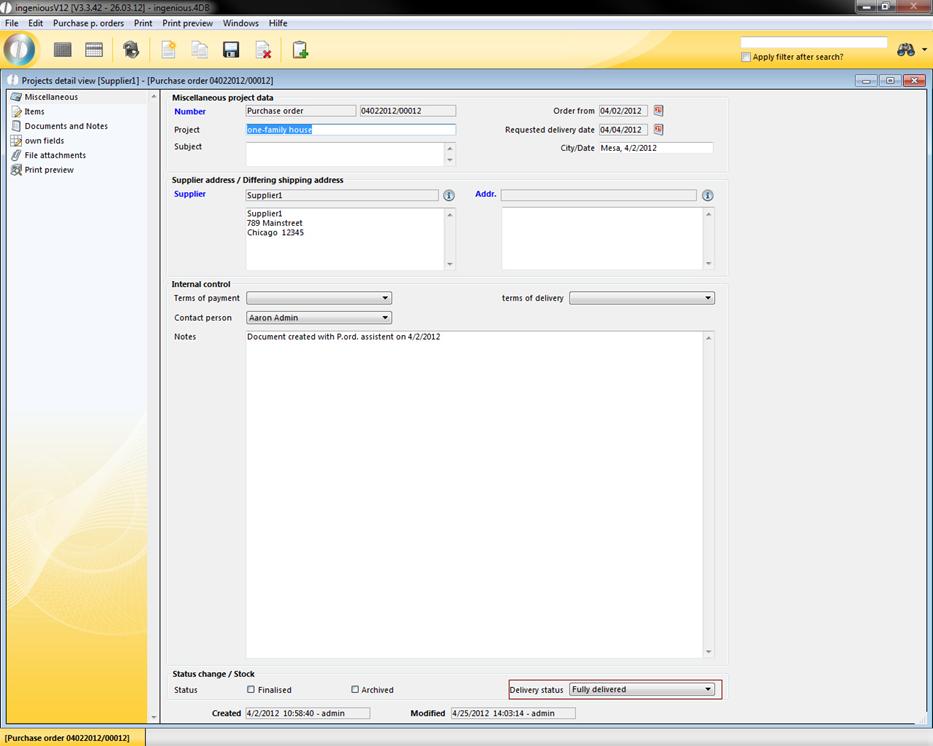Enable the Finalised checkbox
This screenshot has height=746, width=933.
click(x=251, y=690)
